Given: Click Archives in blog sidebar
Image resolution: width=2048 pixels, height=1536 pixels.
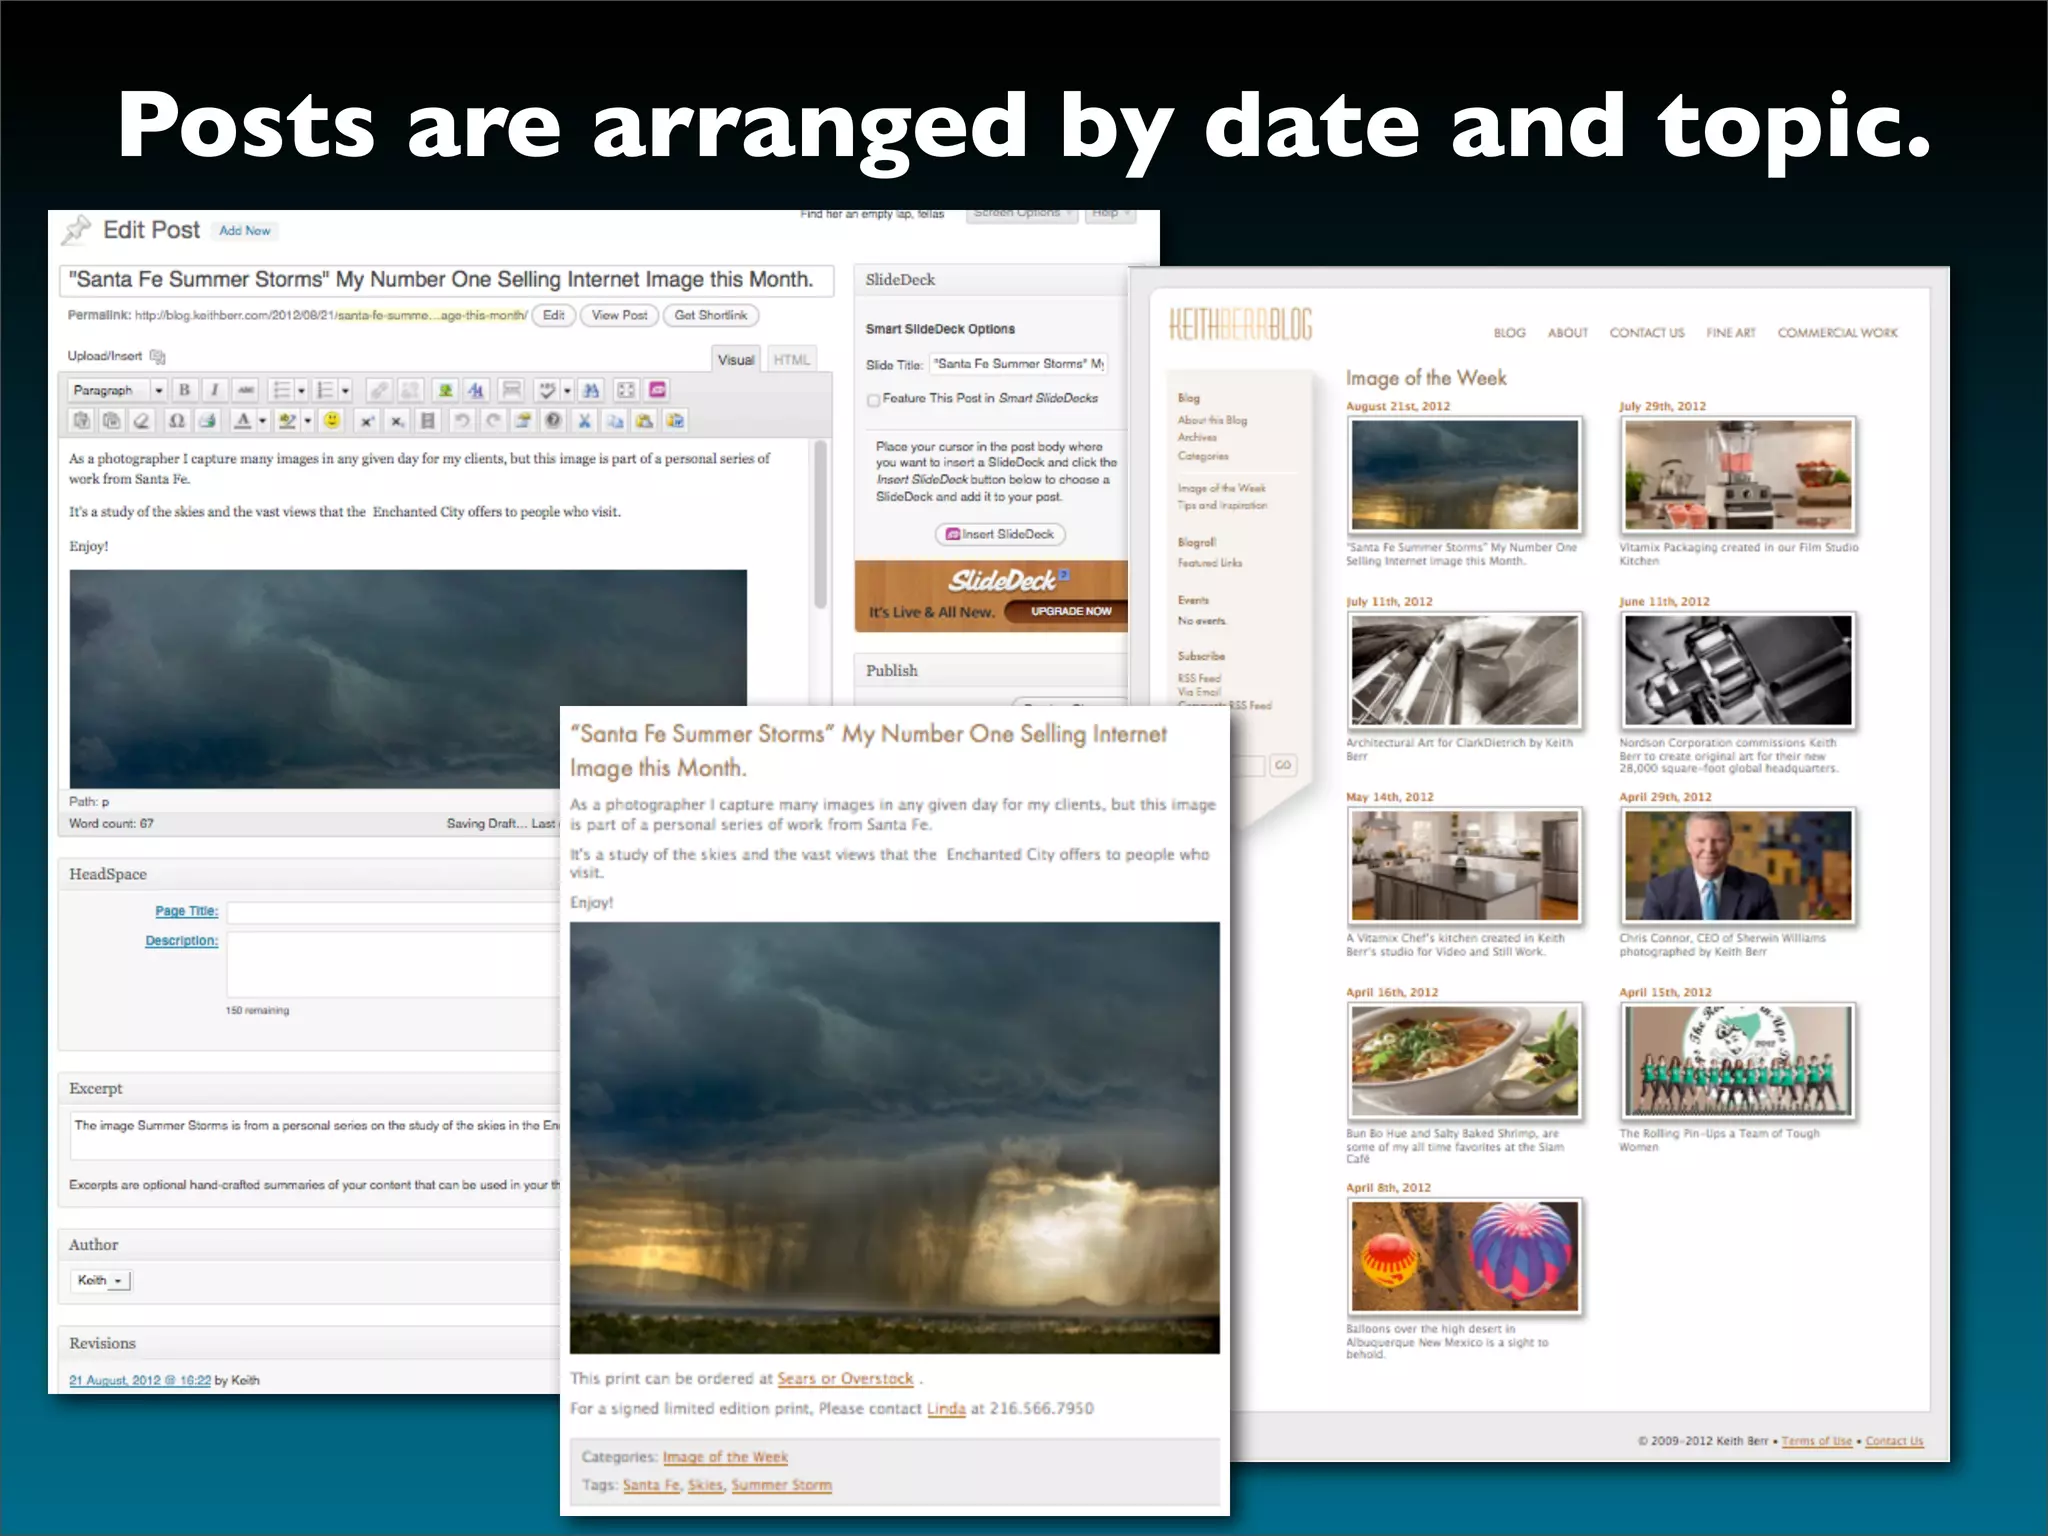Looking at the screenshot, I should click(x=1197, y=437).
